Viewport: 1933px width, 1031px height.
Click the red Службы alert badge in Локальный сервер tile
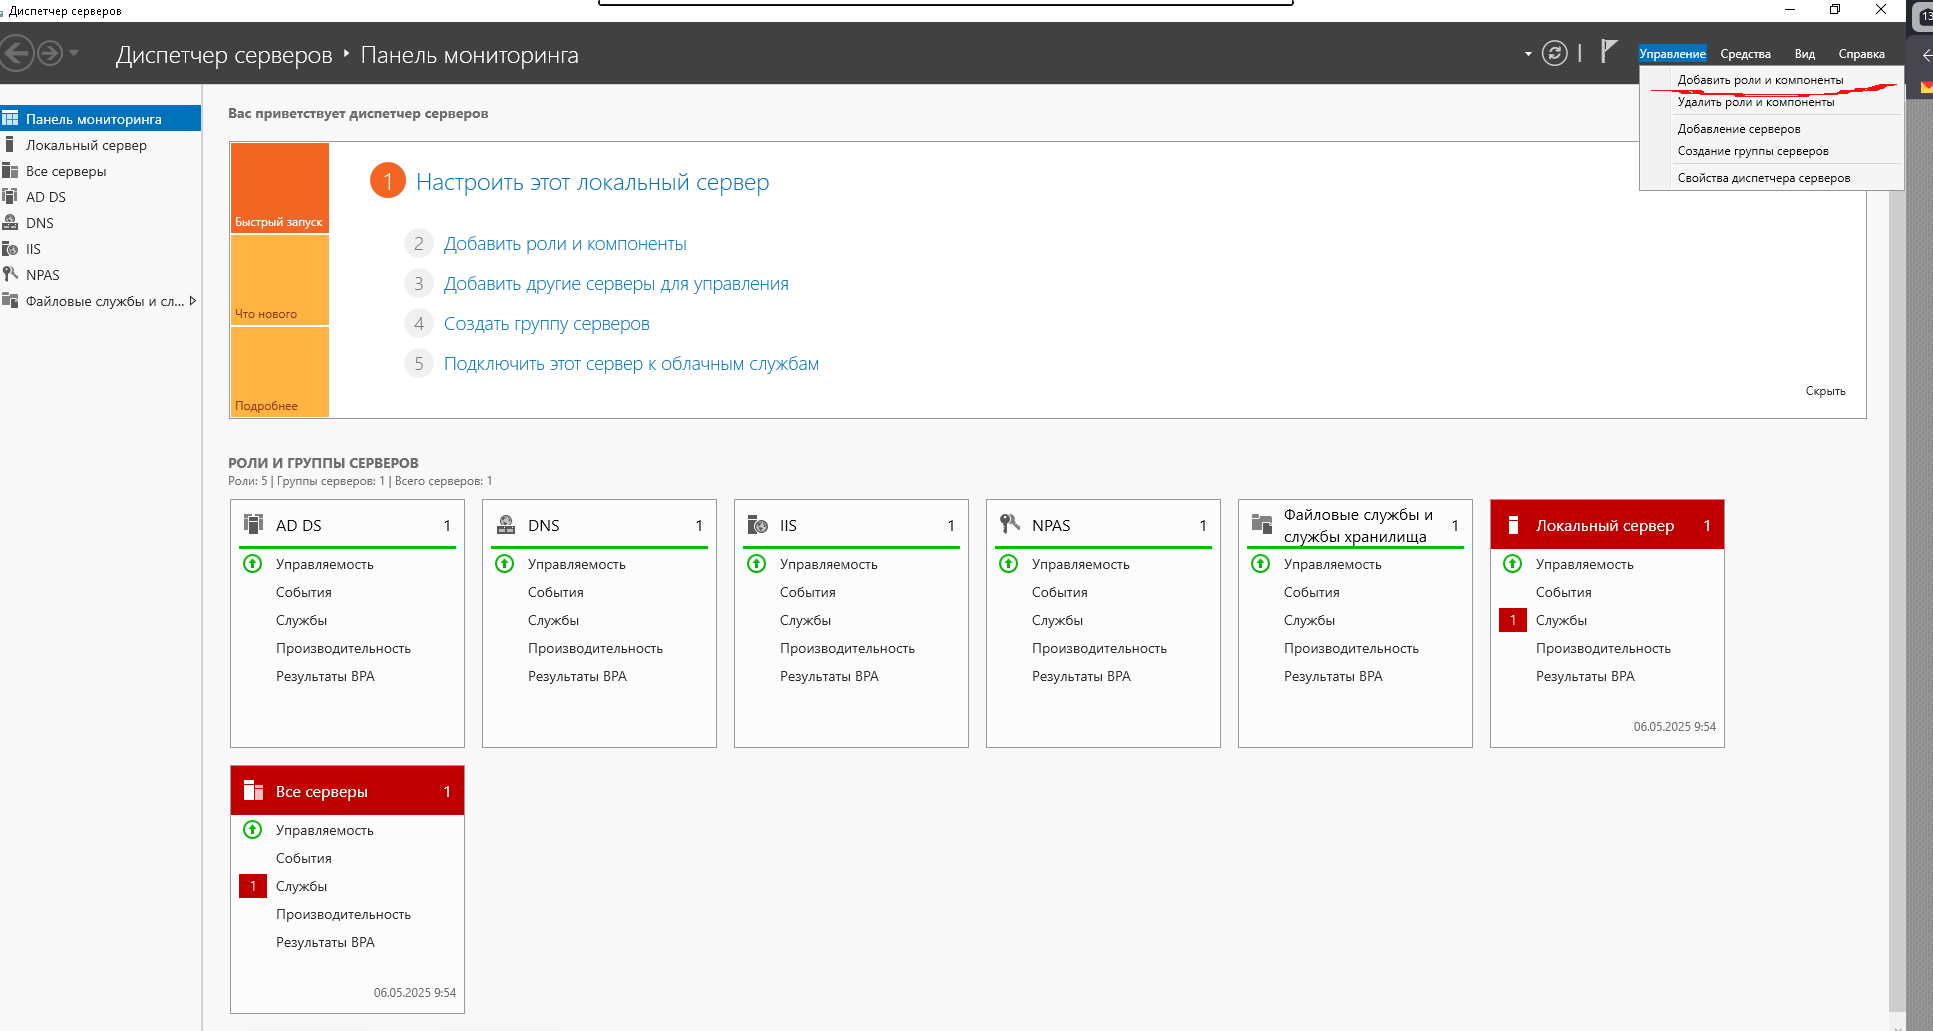[1513, 620]
